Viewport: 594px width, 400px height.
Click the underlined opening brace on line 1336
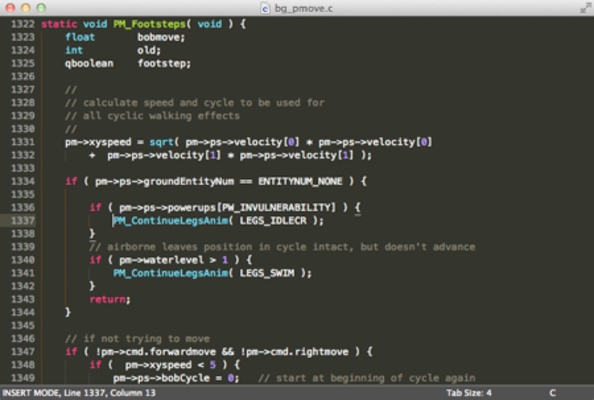point(358,208)
